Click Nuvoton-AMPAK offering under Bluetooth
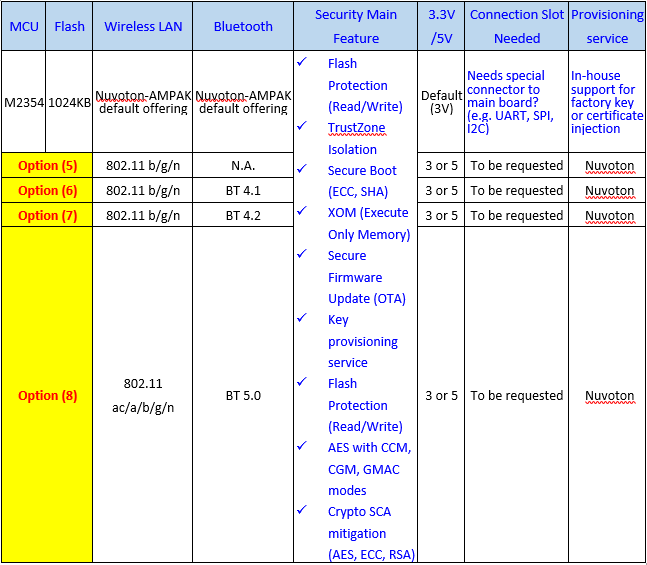The image size is (647, 565). tap(243, 102)
